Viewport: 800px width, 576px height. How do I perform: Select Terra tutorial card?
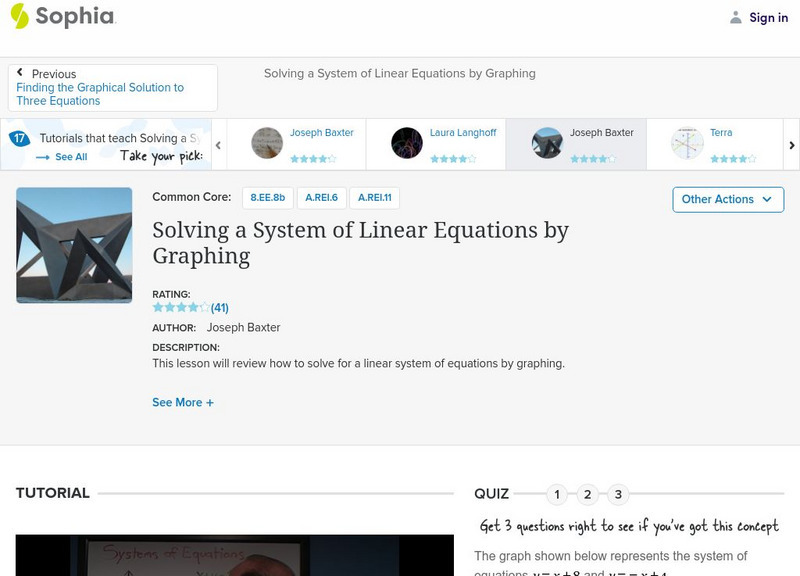(715, 145)
